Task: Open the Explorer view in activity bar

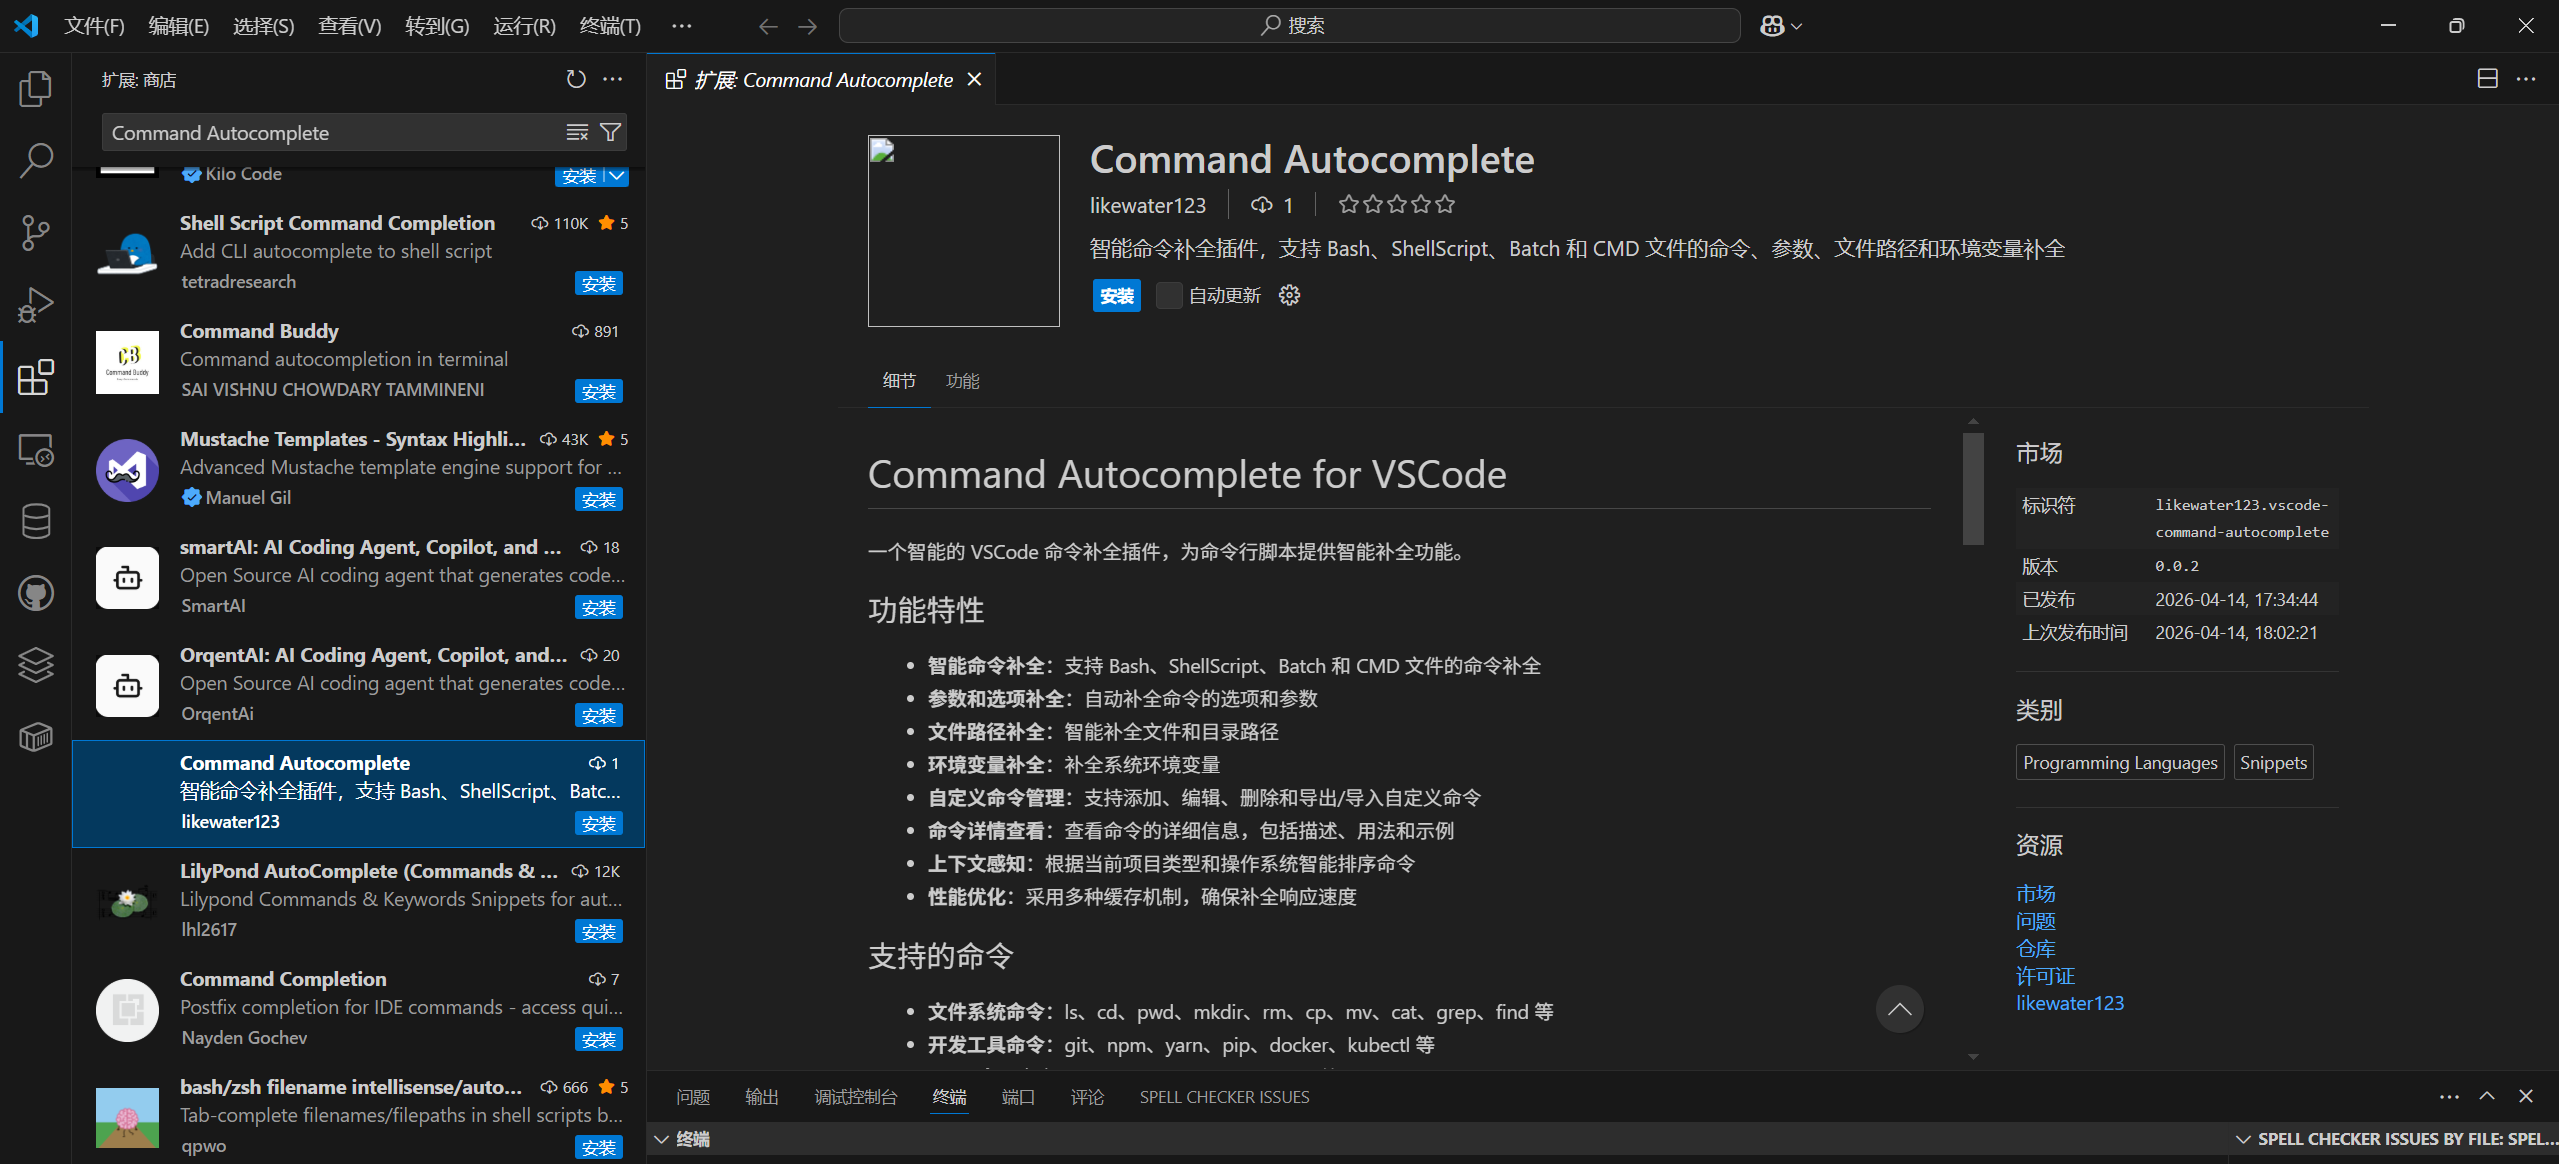Action: pos(36,89)
